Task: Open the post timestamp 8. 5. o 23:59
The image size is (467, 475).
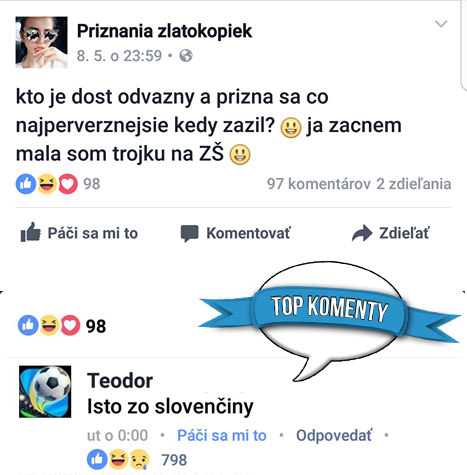Action: 119,56
